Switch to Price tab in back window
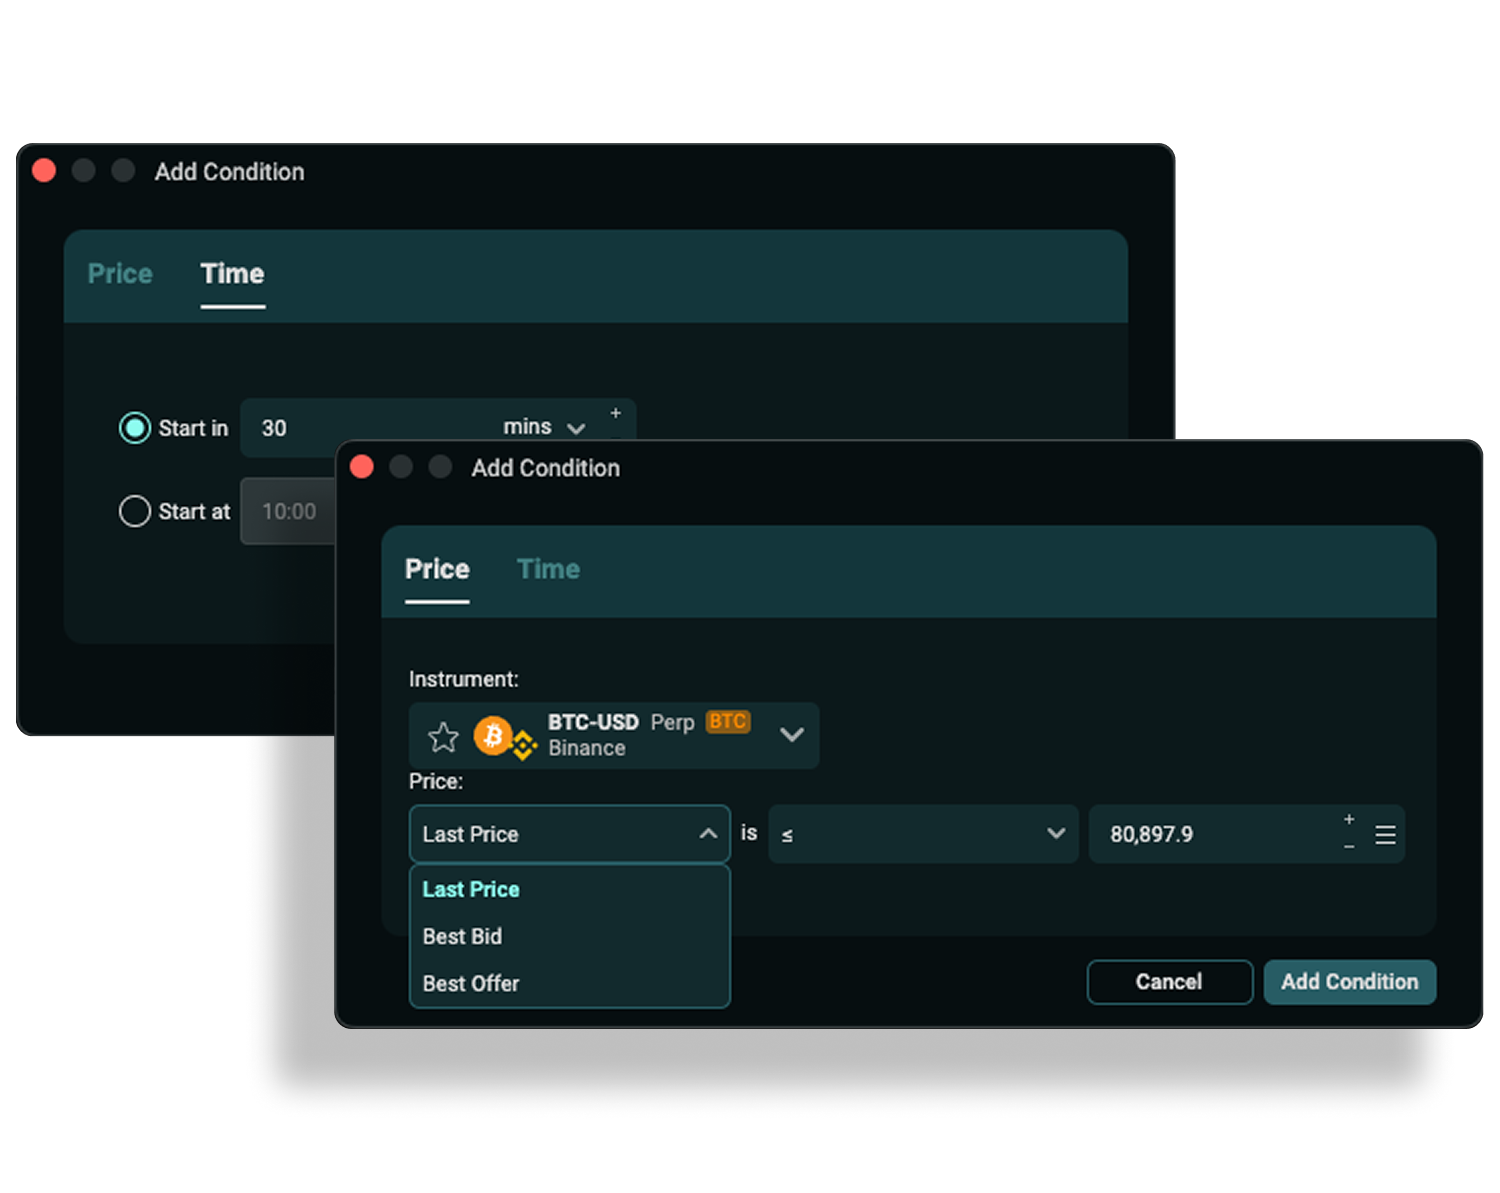Screen dimensions: 1500x1193 [x=120, y=274]
